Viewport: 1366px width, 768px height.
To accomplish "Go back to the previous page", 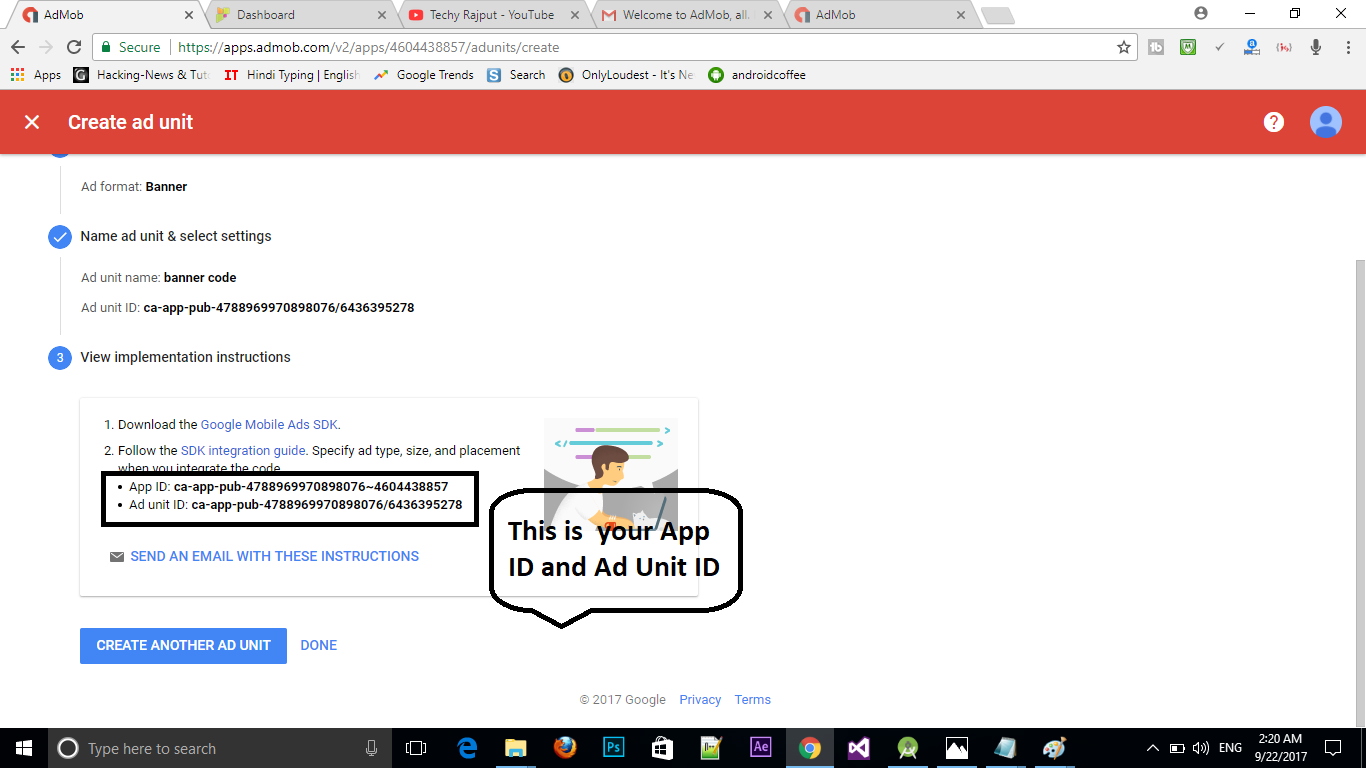I will click(18, 47).
